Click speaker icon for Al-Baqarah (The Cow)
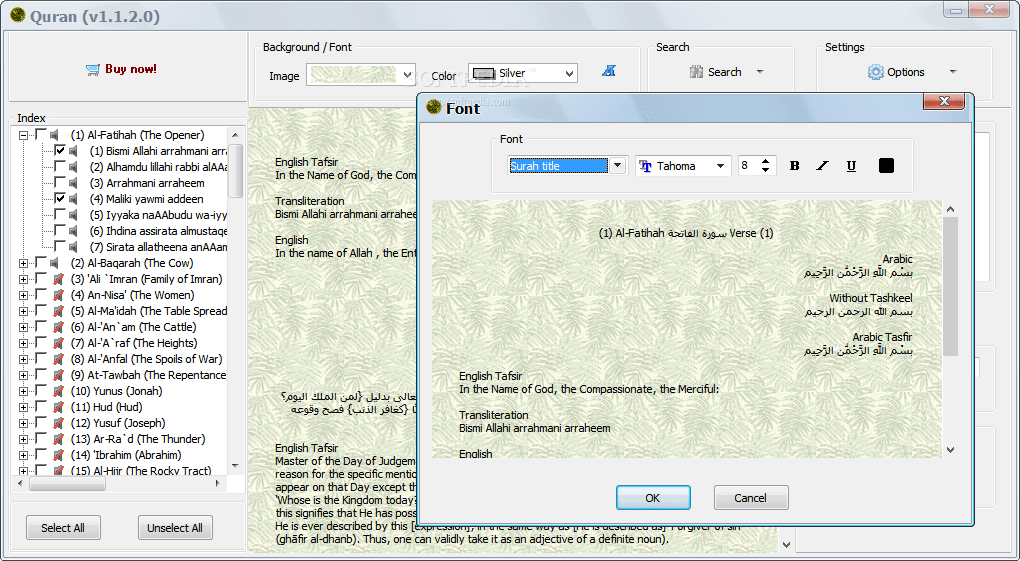1020x561 pixels. click(x=55, y=263)
